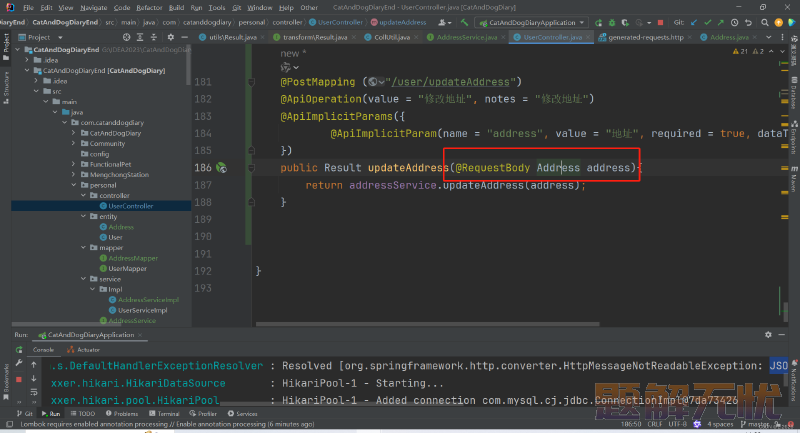Rerun CatAndDogDiaryApplication from the main toolbar

(598, 22)
